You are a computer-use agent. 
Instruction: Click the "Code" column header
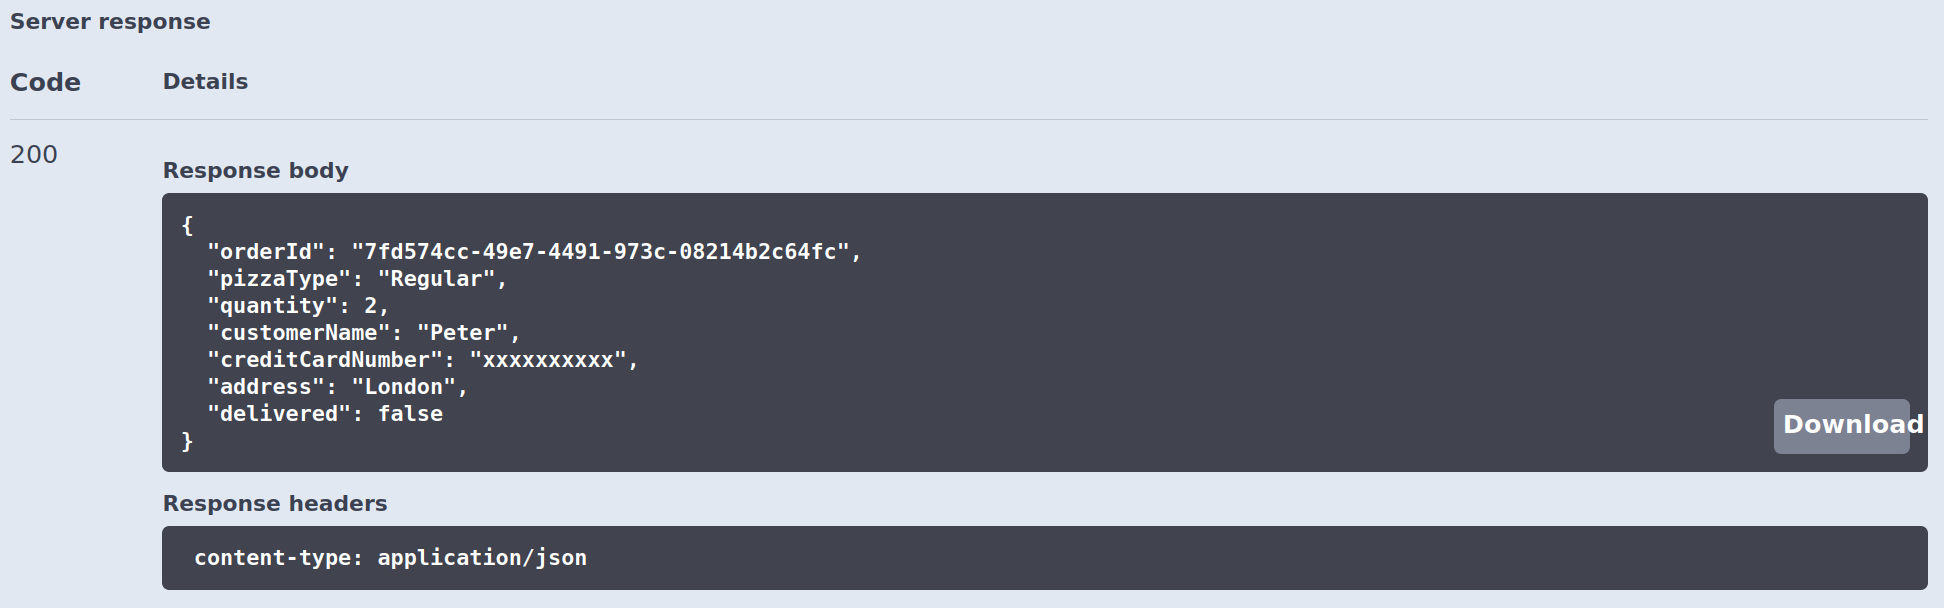(x=45, y=82)
